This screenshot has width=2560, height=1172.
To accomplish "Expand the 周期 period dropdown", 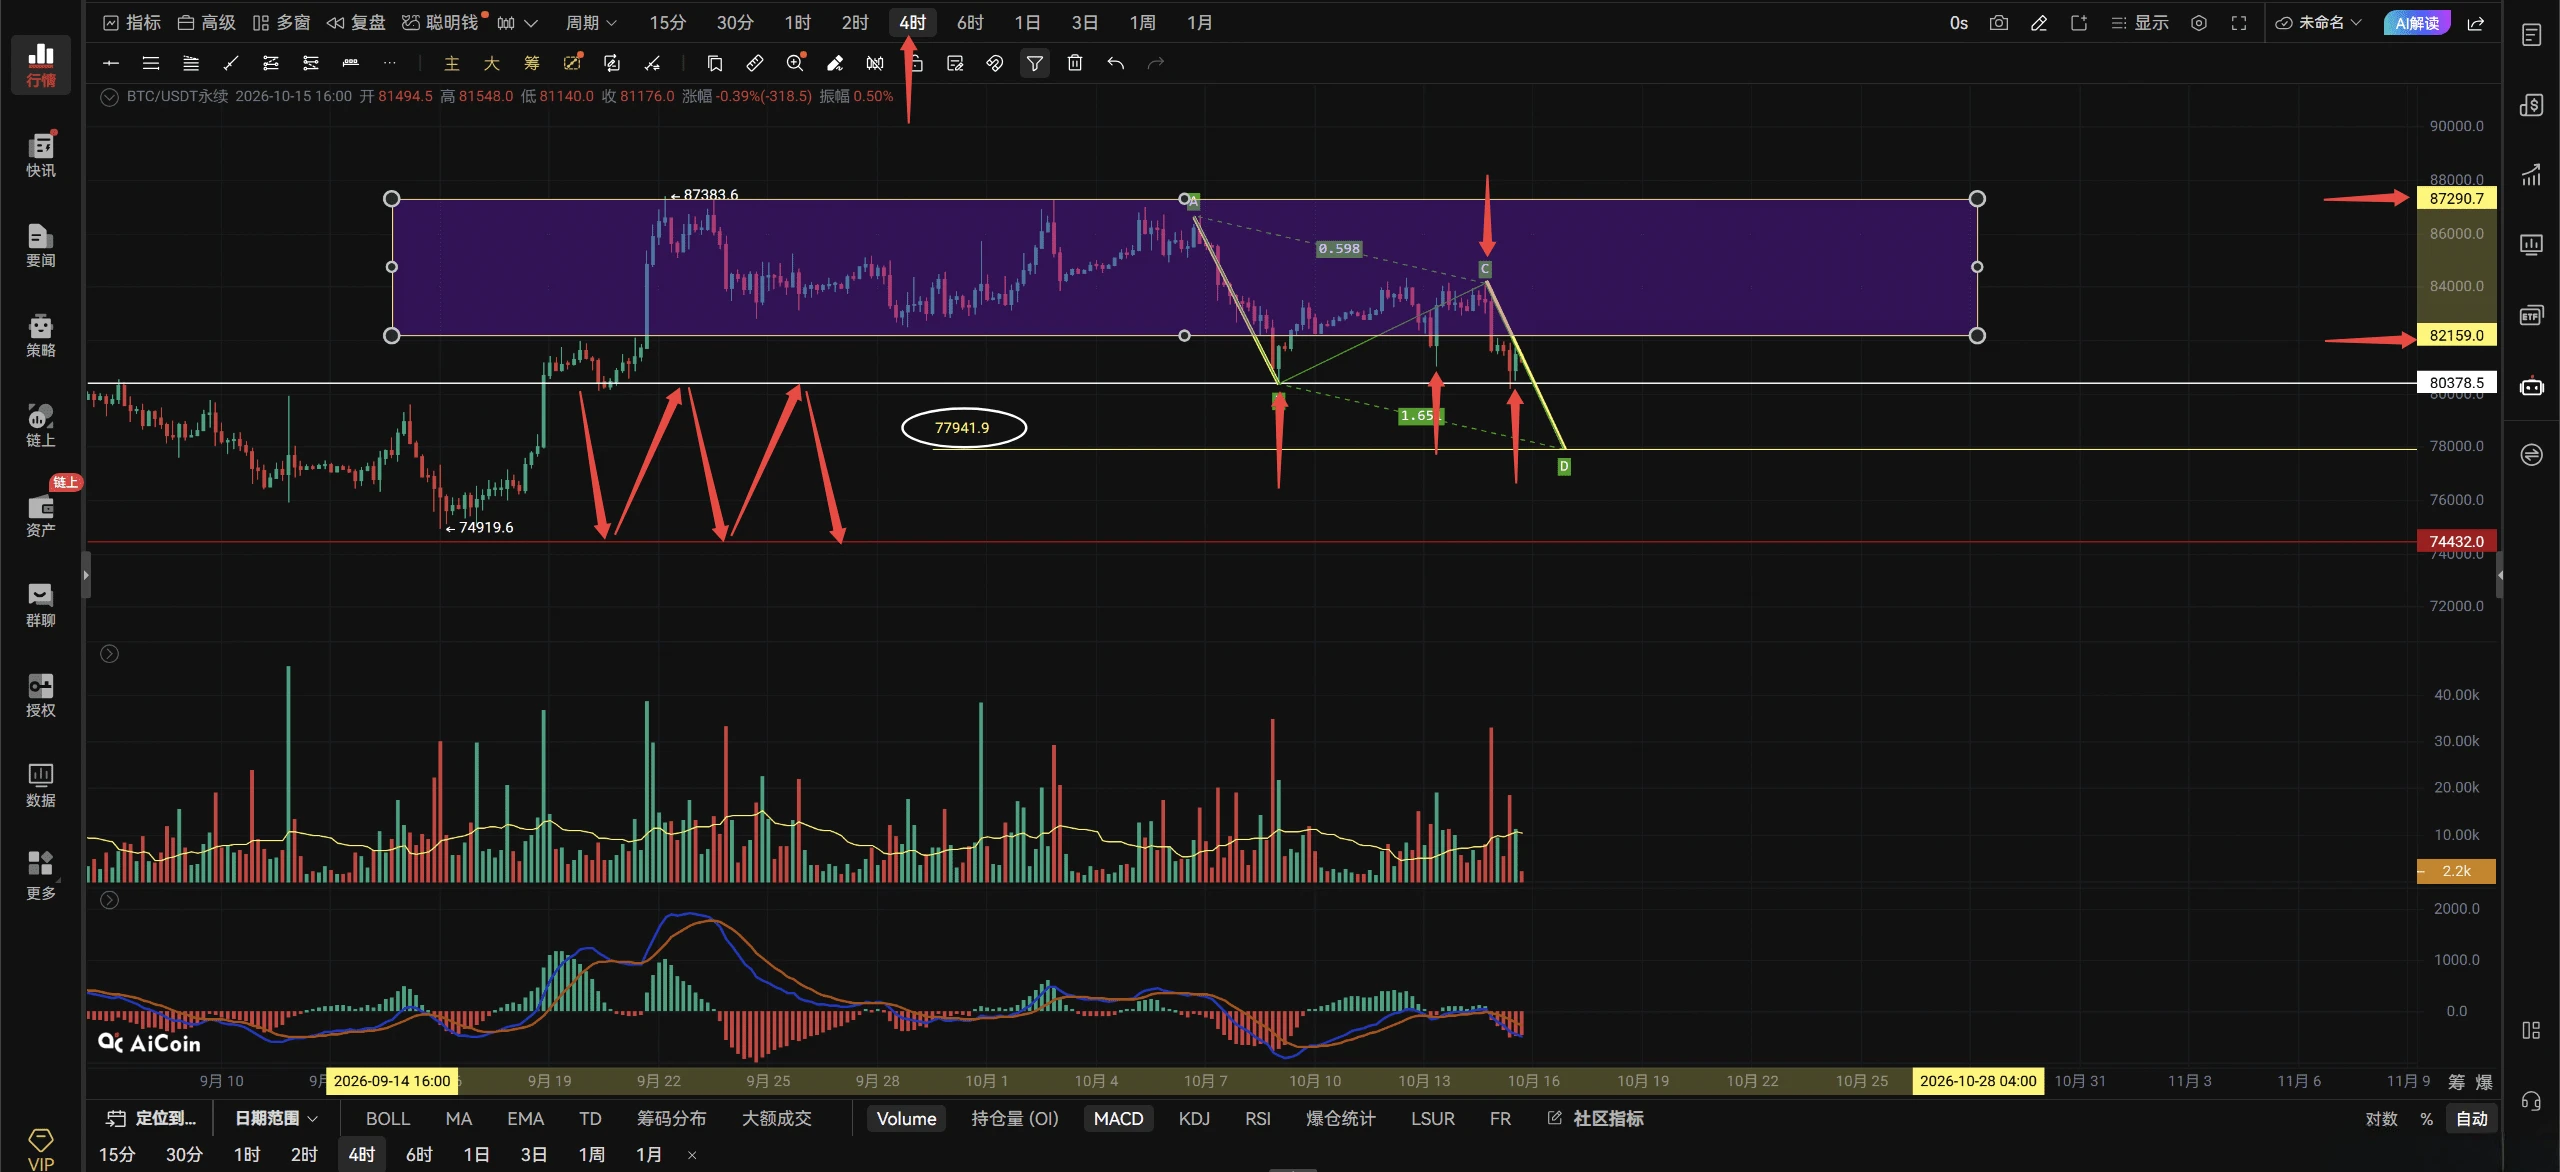I will tap(591, 23).
